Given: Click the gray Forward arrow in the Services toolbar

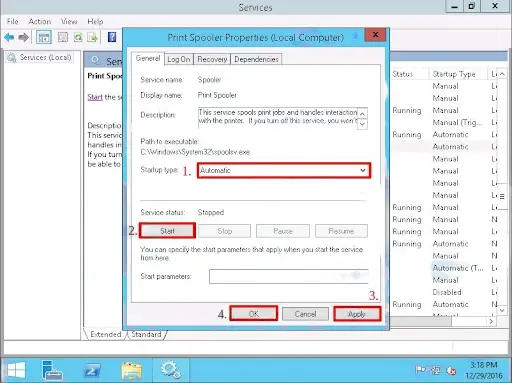Looking at the screenshot, I should [23, 37].
